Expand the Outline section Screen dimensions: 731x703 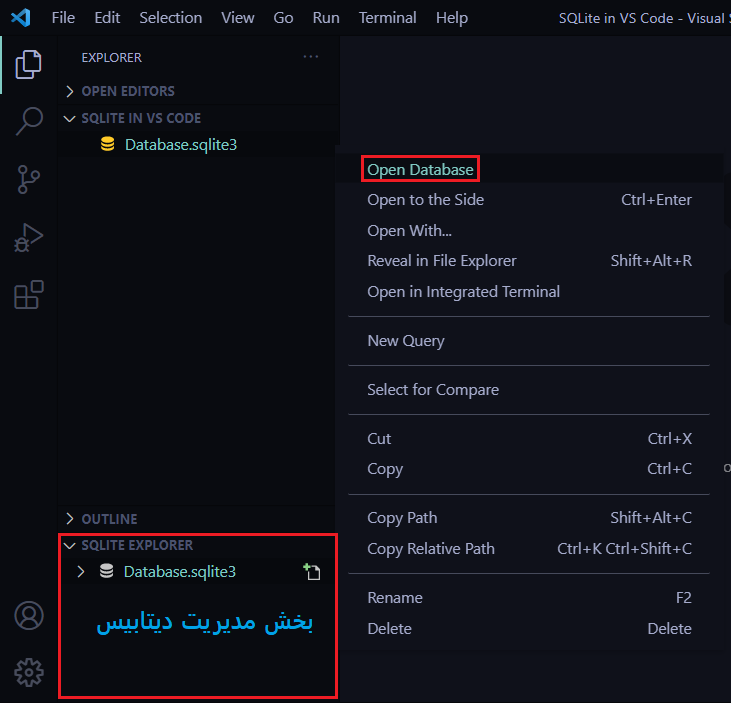[70, 518]
